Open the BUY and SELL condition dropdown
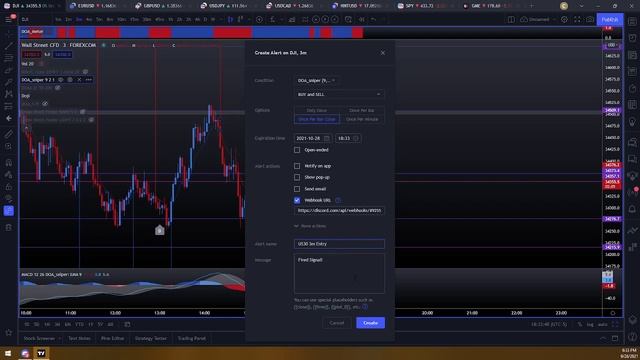Image resolution: width=640 pixels, height=360 pixels. coord(339,94)
